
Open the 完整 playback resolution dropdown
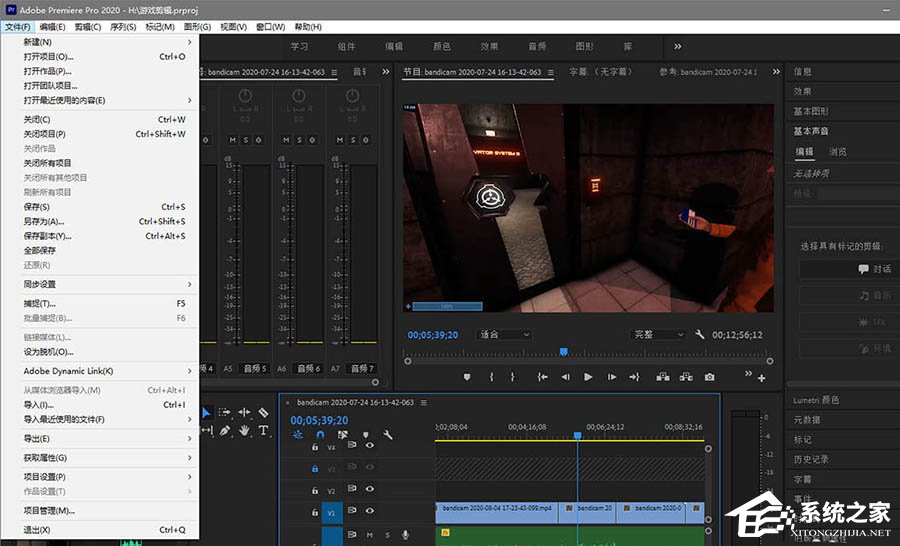point(659,335)
